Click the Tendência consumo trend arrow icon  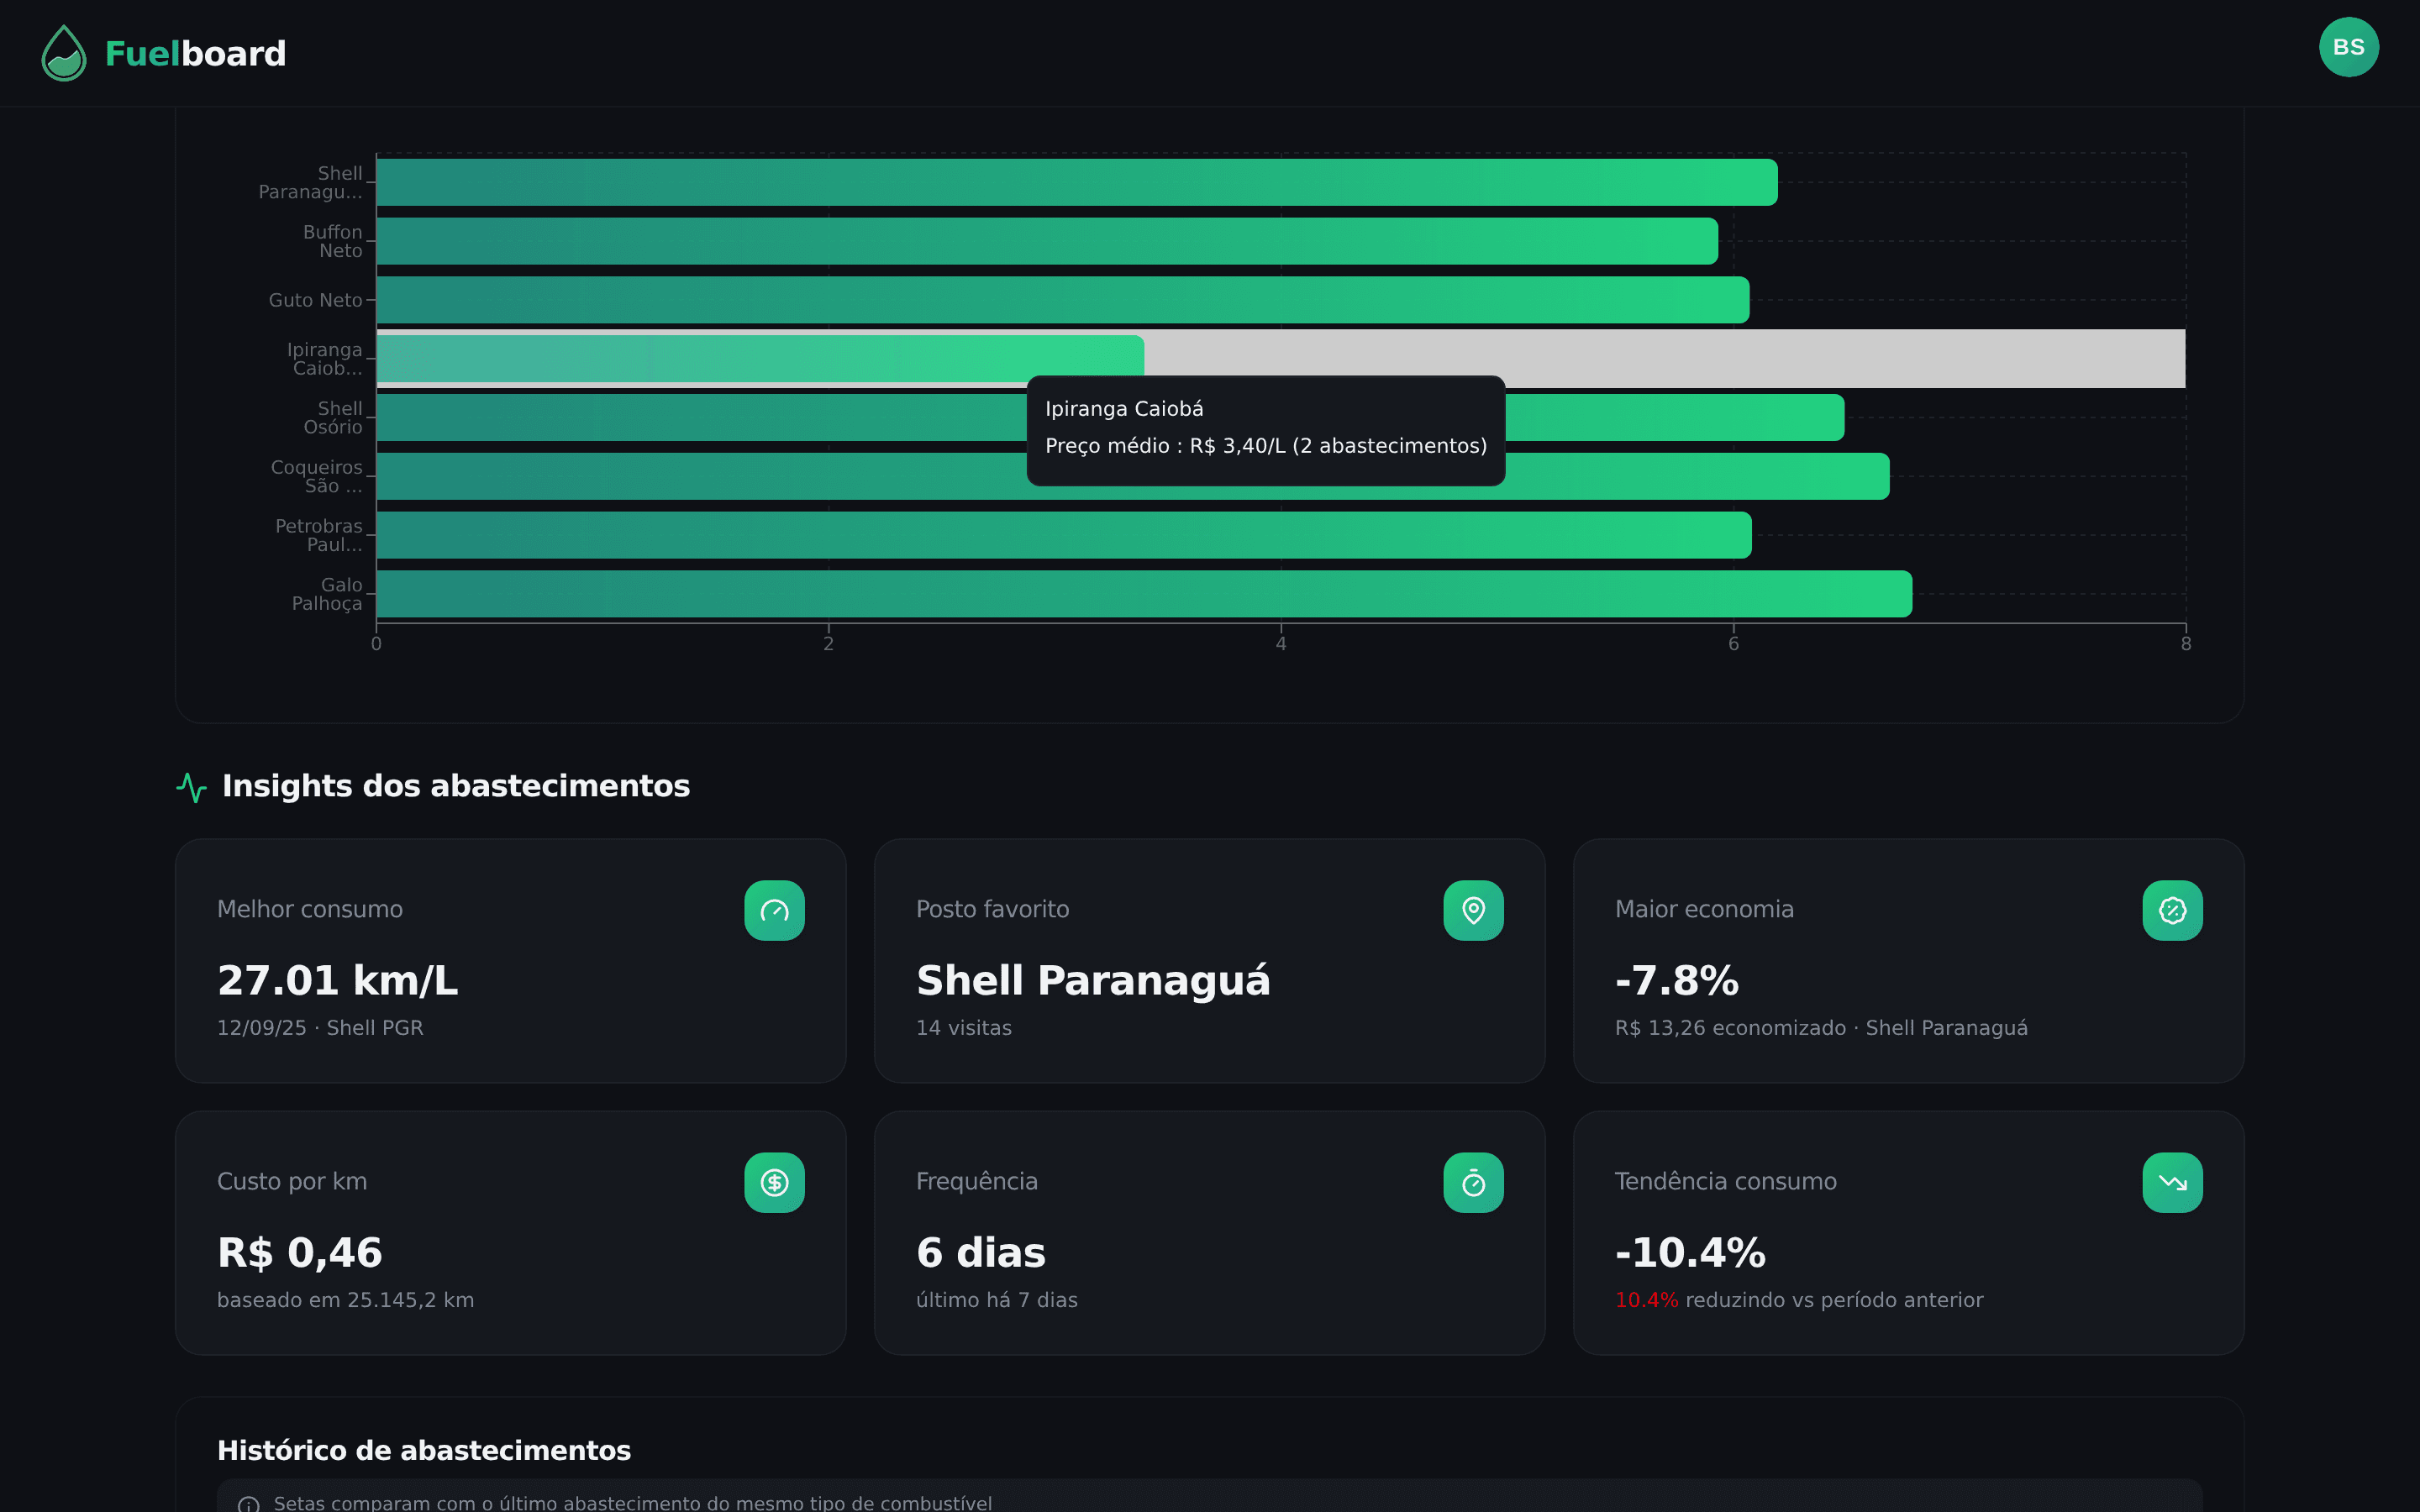(x=2172, y=1182)
